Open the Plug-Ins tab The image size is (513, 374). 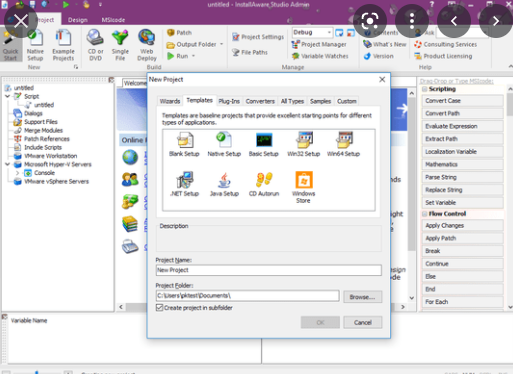click(x=229, y=101)
